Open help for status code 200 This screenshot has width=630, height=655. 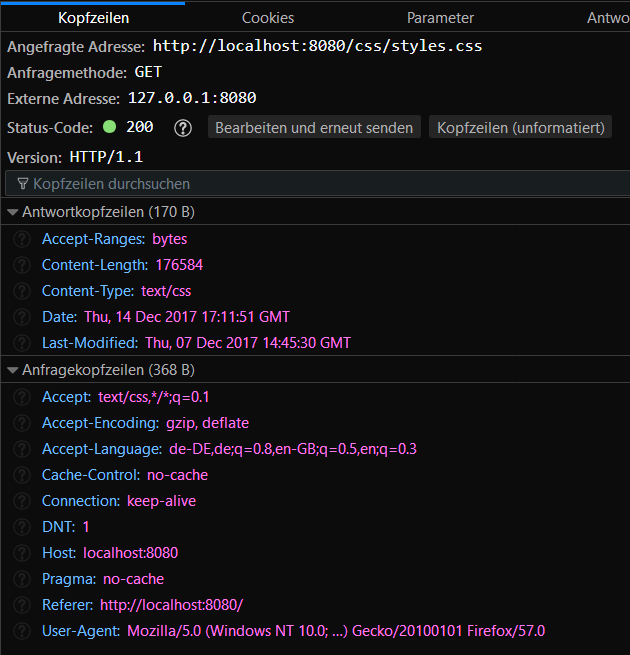coord(183,128)
